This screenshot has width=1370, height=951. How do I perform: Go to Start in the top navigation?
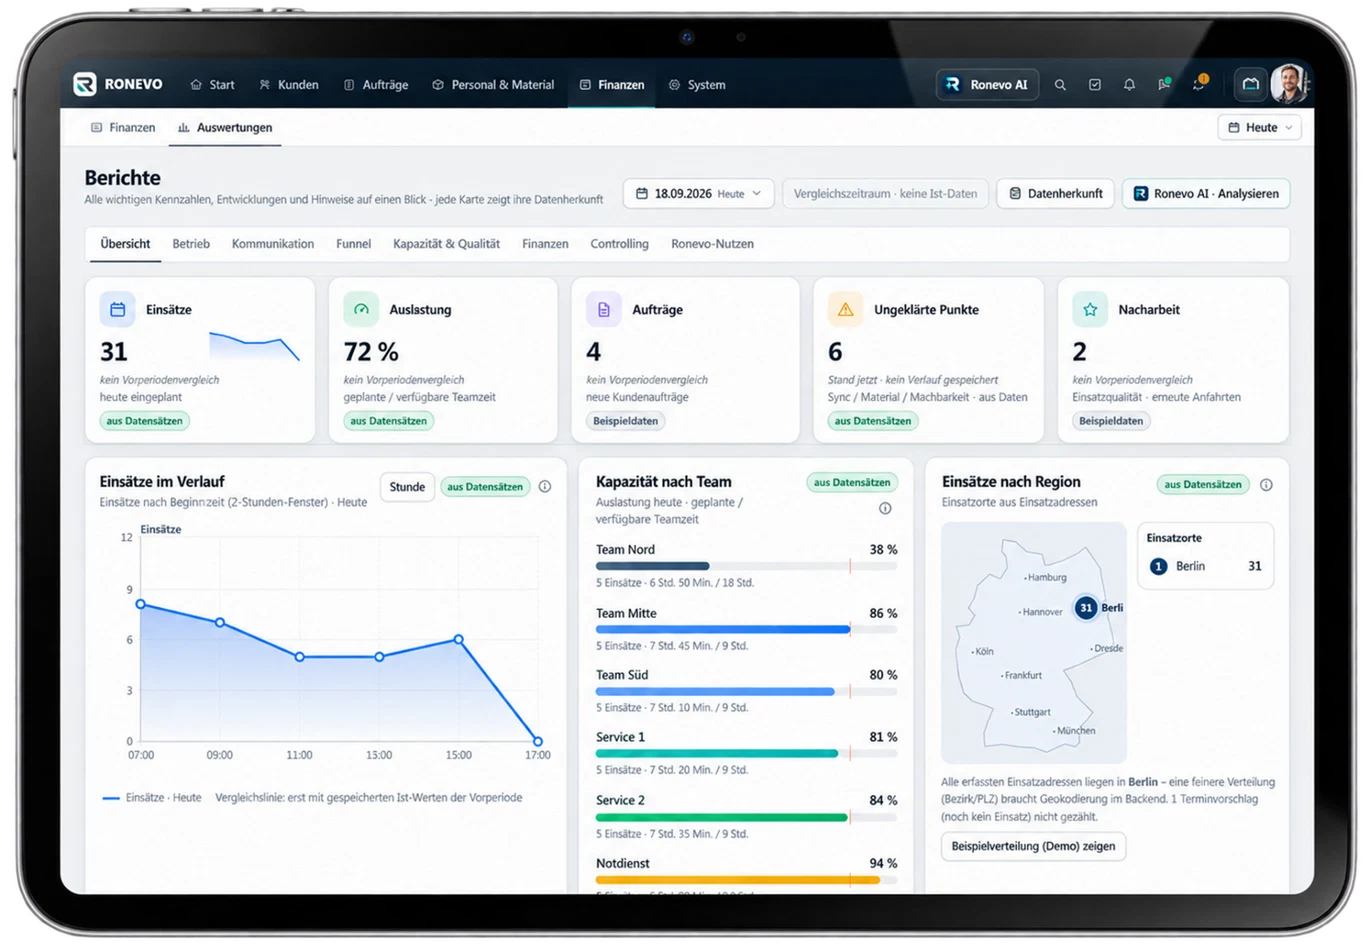[x=212, y=85]
